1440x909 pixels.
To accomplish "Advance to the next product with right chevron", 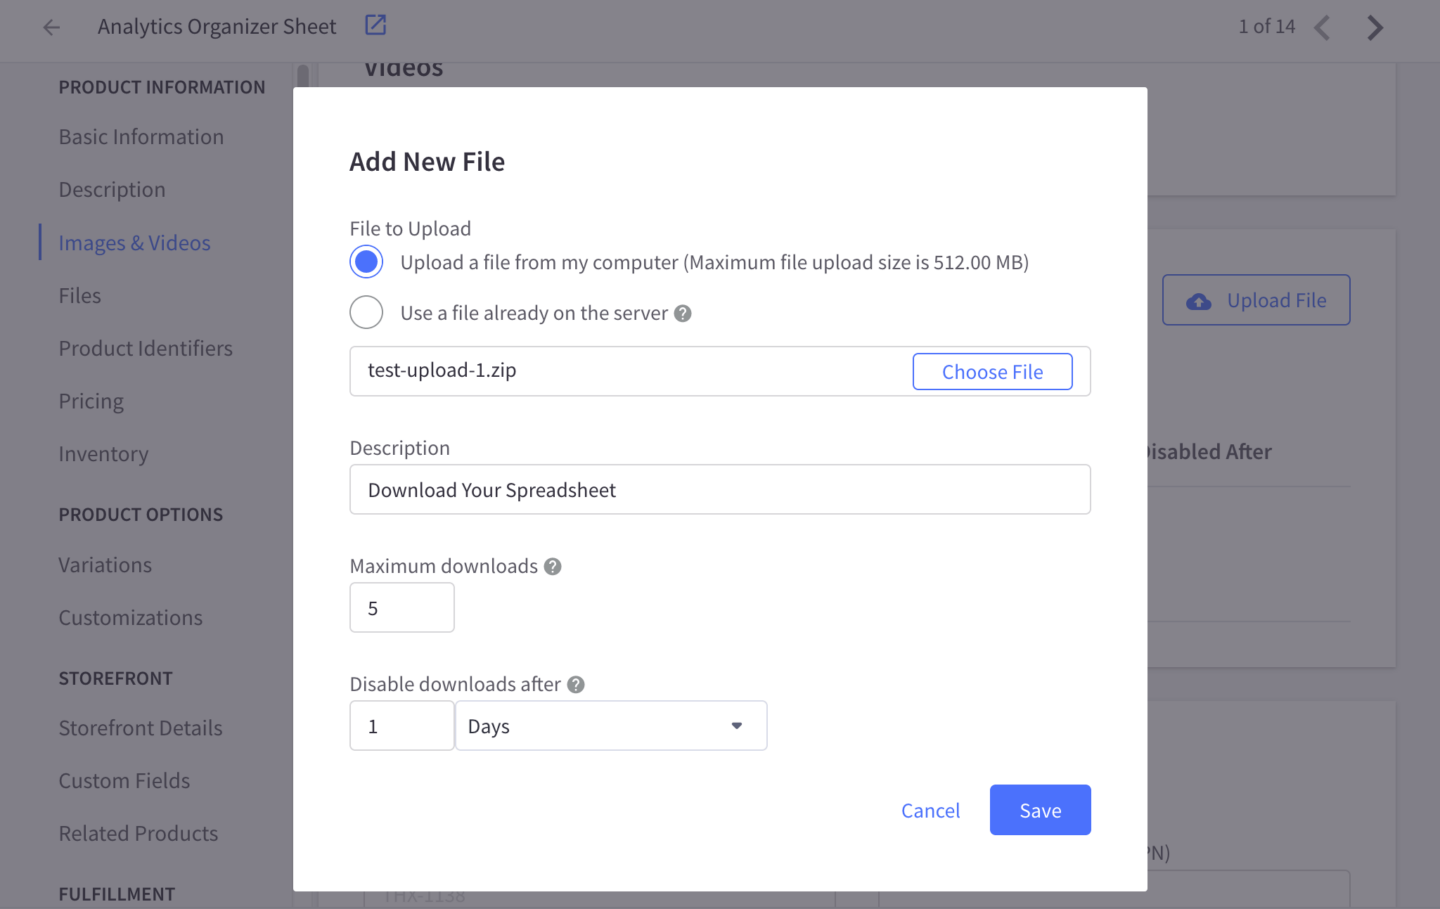I will (x=1376, y=27).
